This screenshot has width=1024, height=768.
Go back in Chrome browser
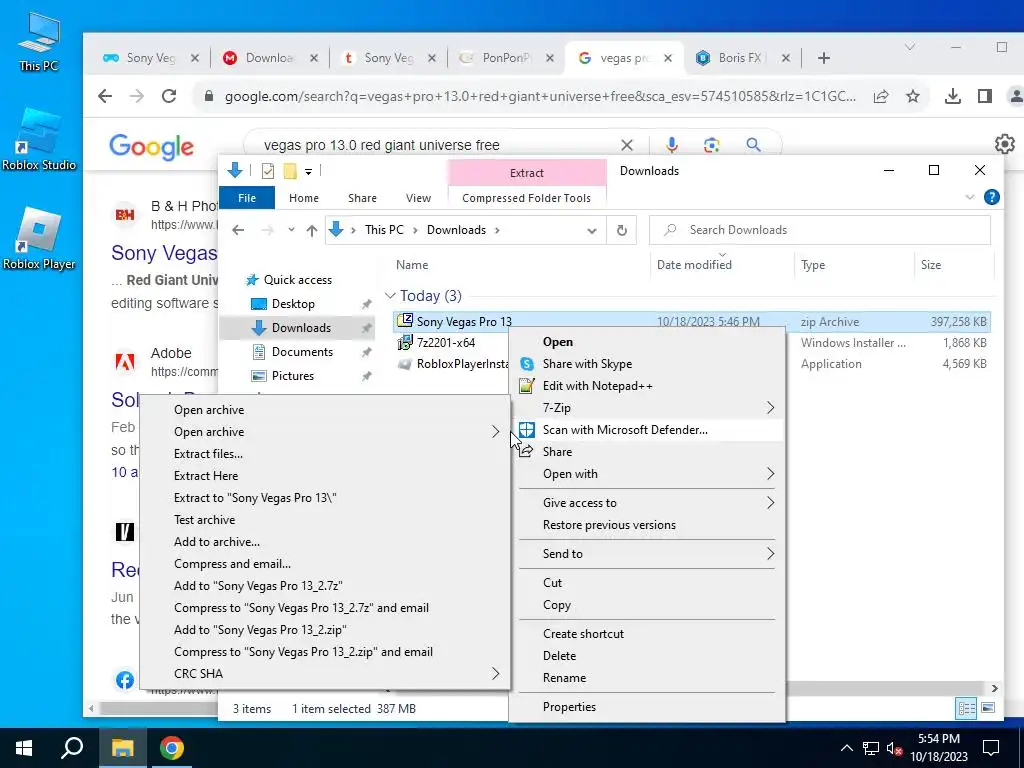click(105, 97)
